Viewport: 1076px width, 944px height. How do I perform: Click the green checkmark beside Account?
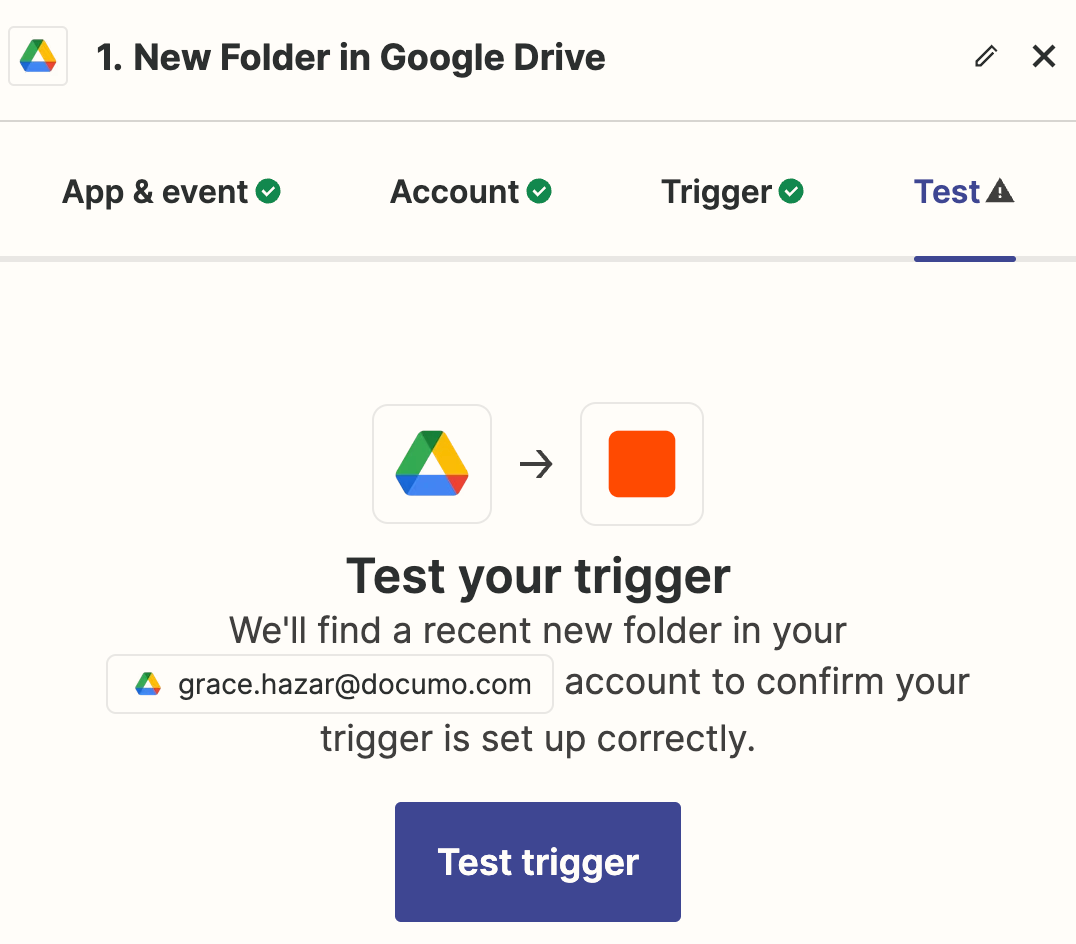[539, 191]
